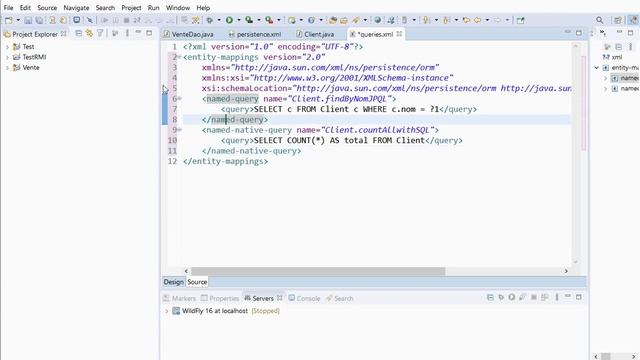The height and width of the screenshot is (360, 640).
Task: Select the Source tab of editor
Action: 197,282
